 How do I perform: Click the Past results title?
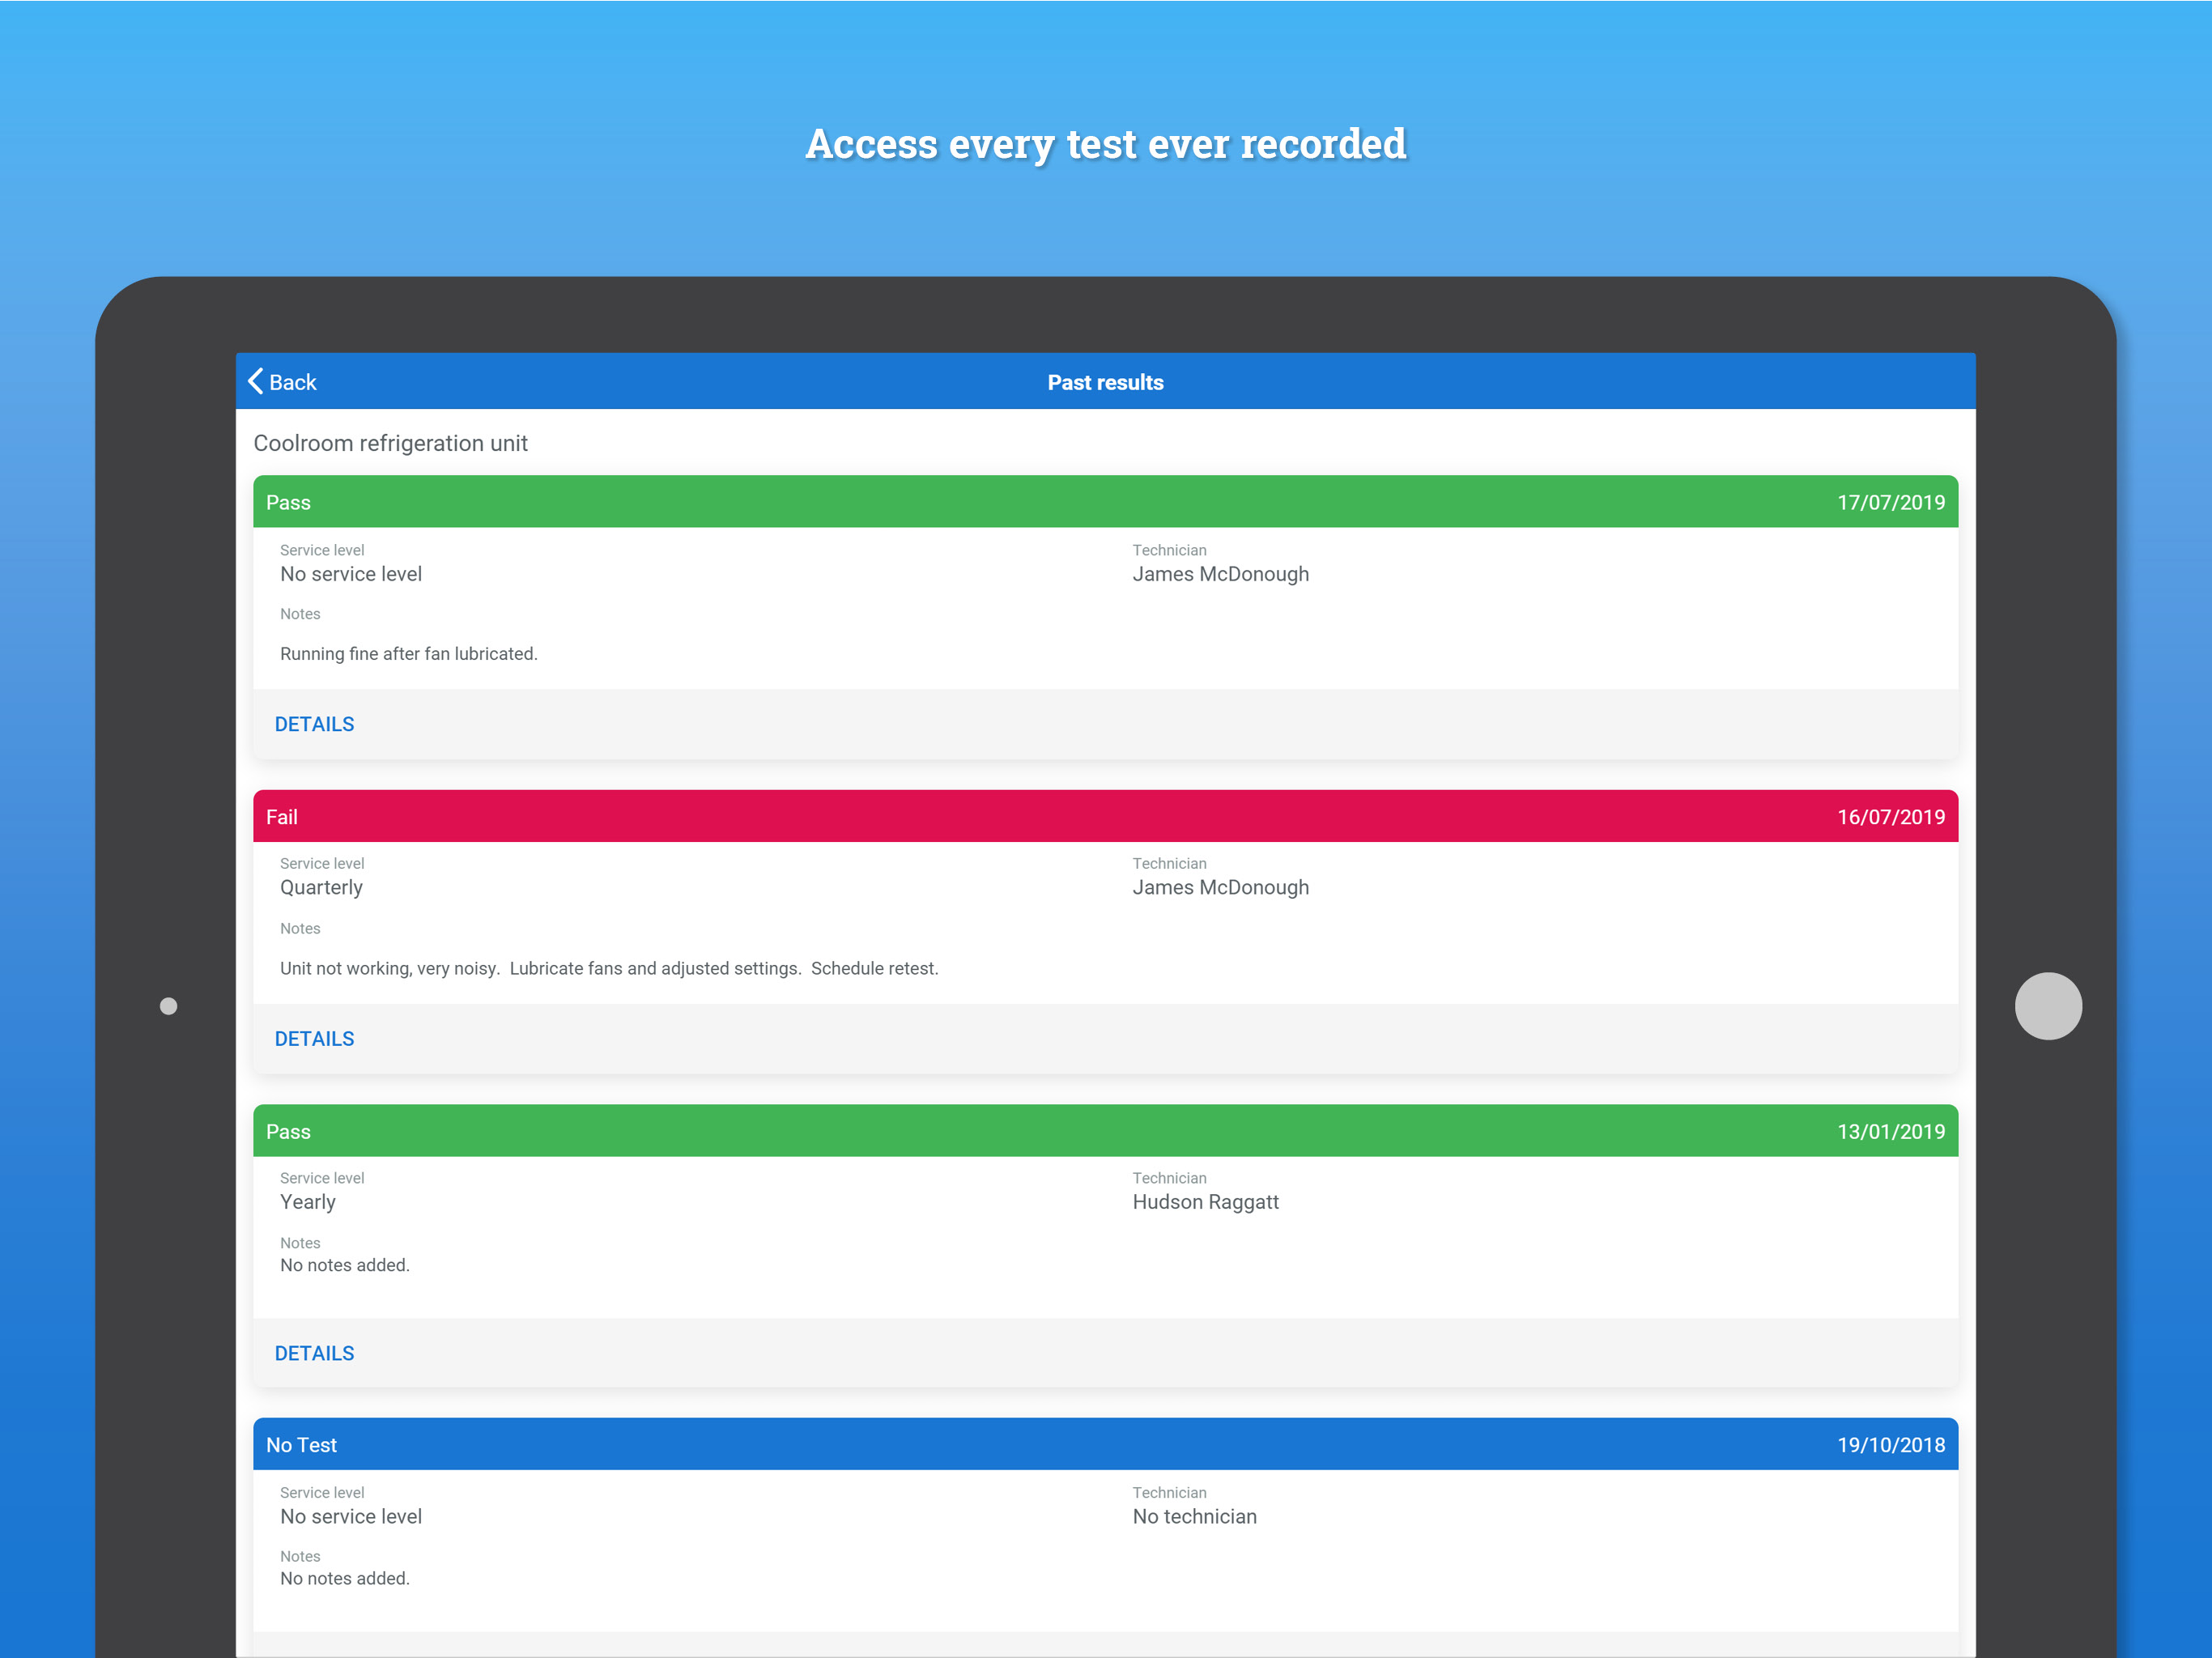(x=1105, y=382)
